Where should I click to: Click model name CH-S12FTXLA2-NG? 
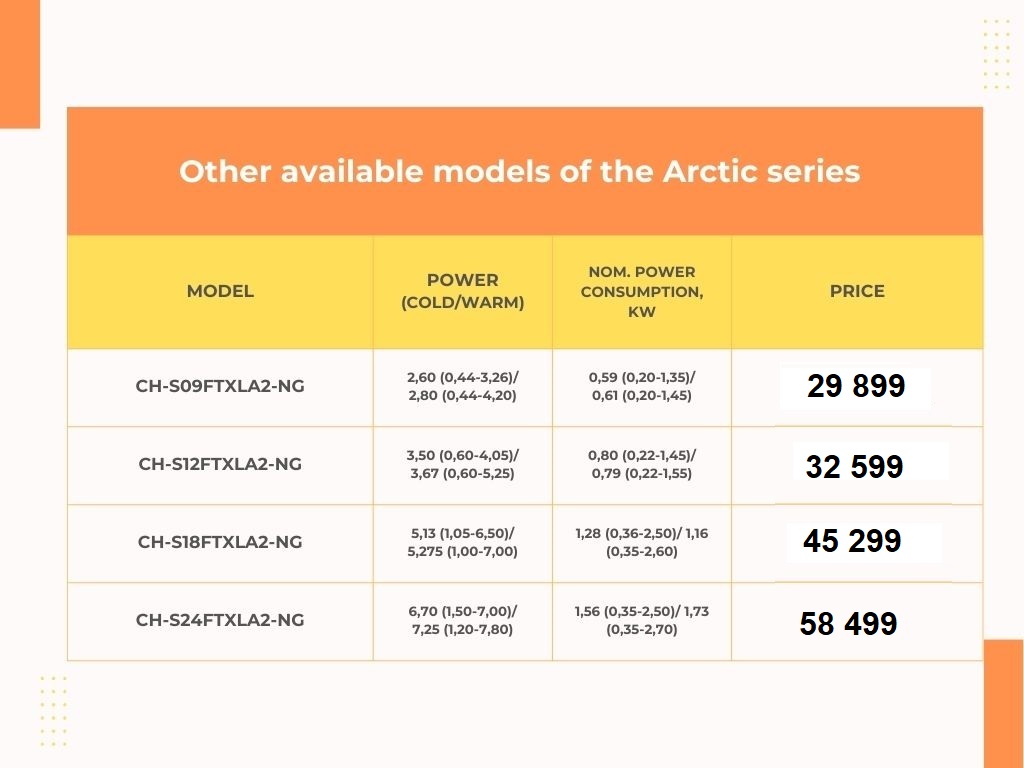click(x=220, y=464)
